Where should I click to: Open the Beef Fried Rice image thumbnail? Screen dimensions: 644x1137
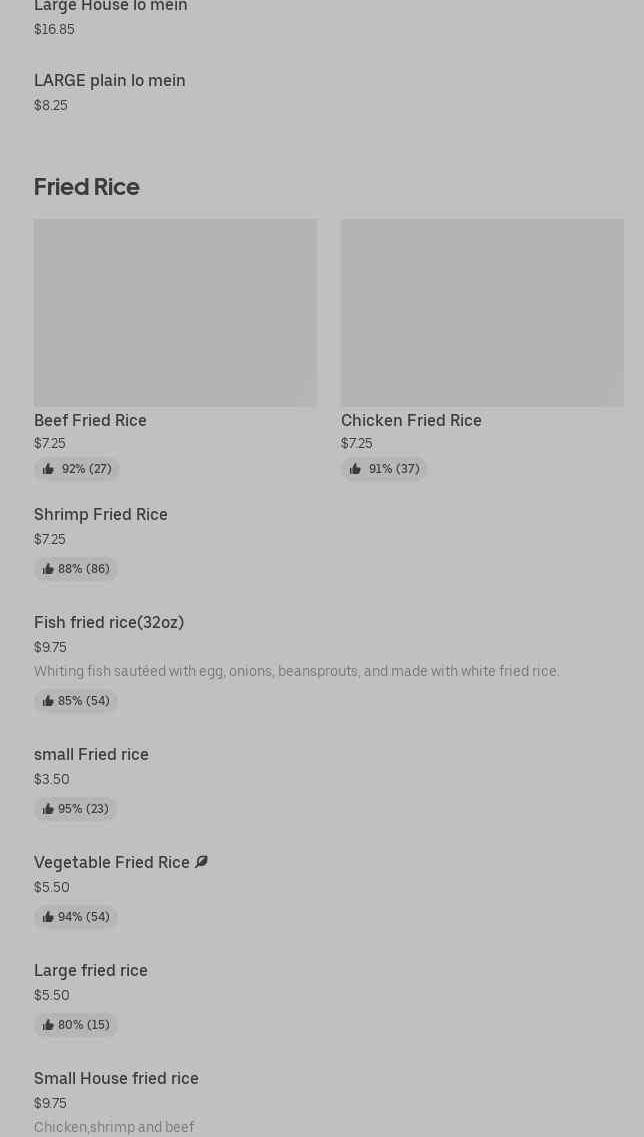pos(175,312)
